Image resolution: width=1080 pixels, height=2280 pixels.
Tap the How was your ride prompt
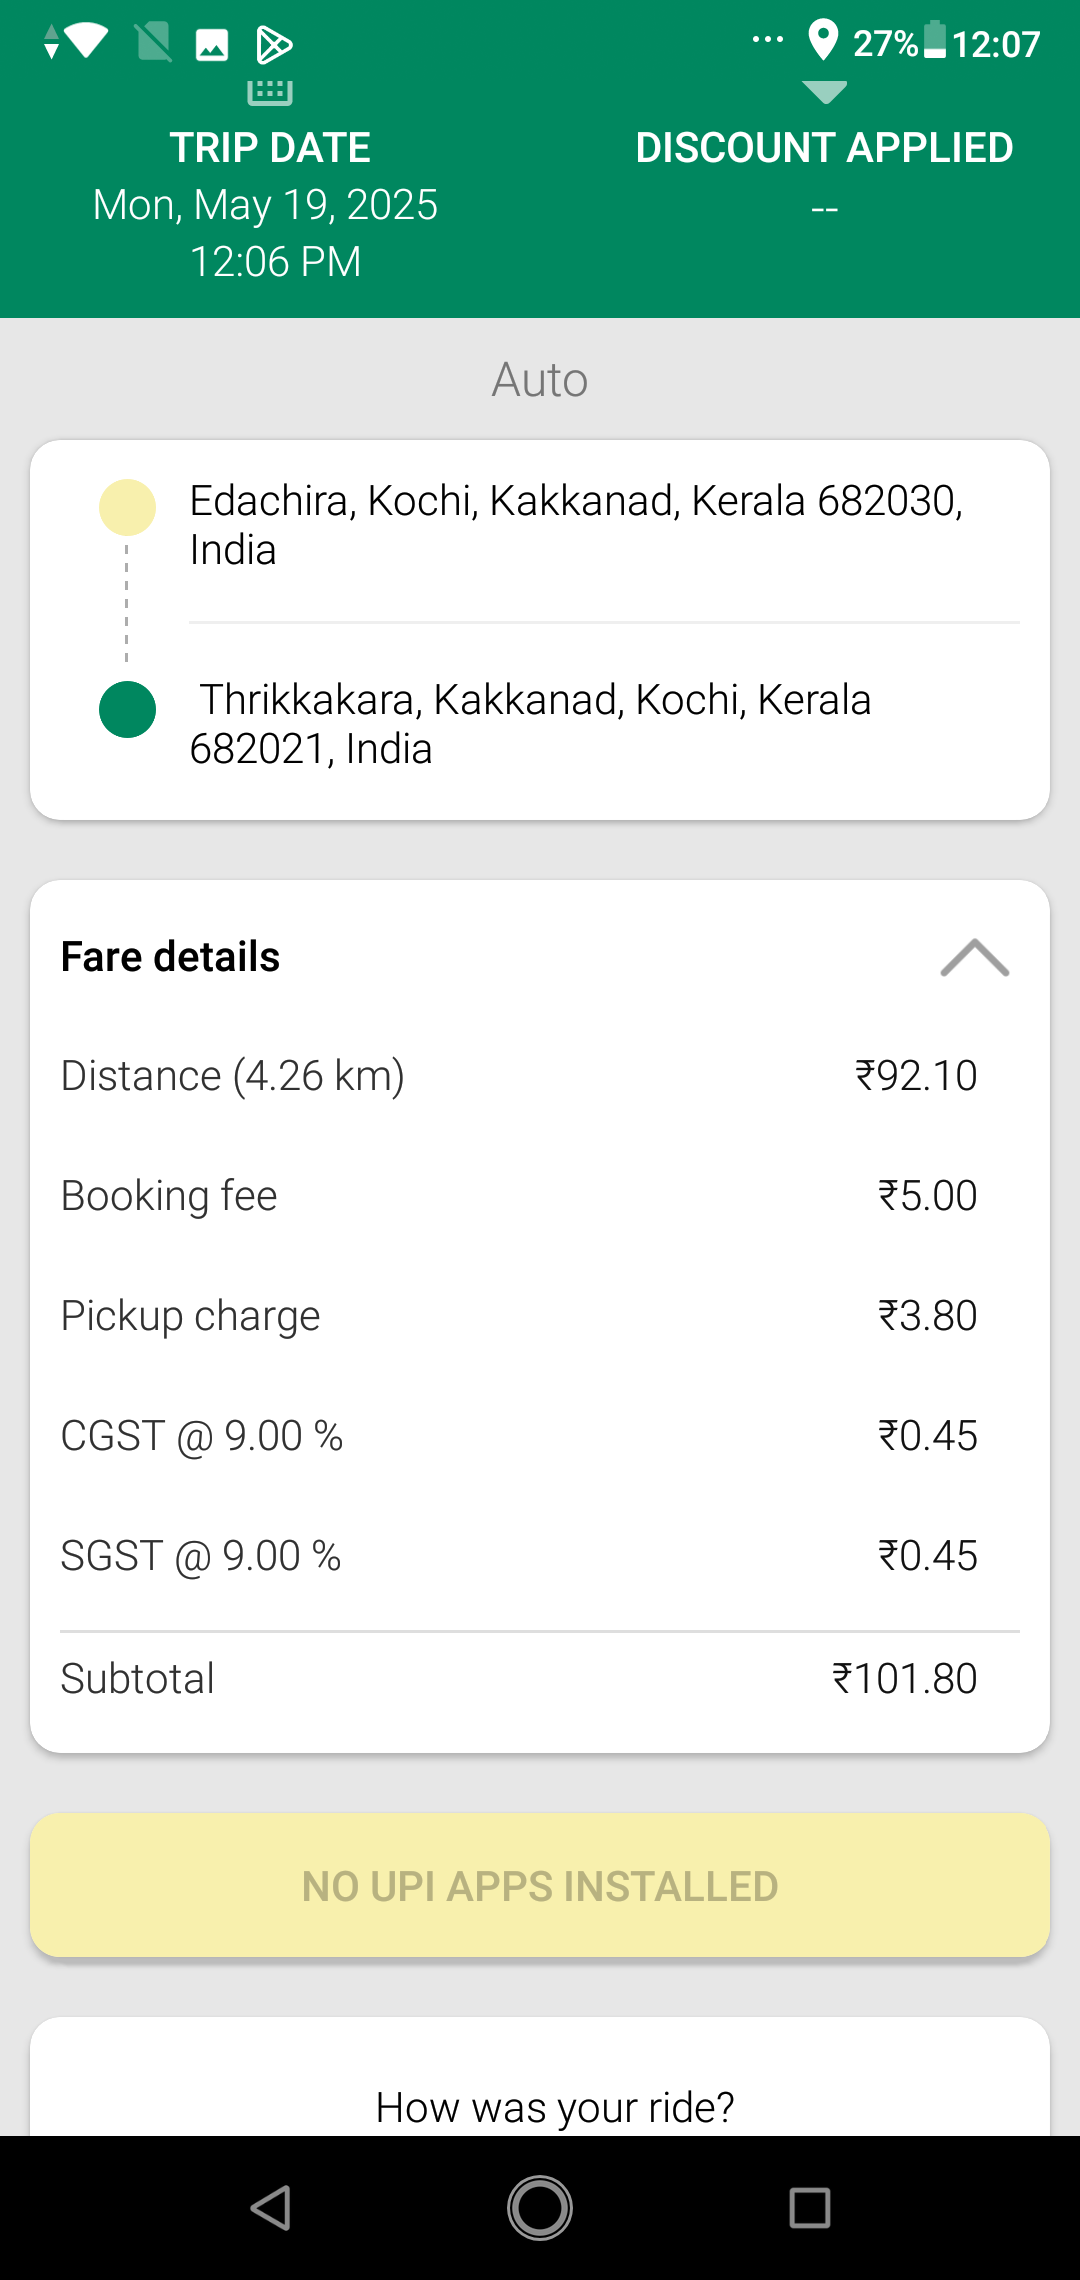click(x=554, y=2106)
